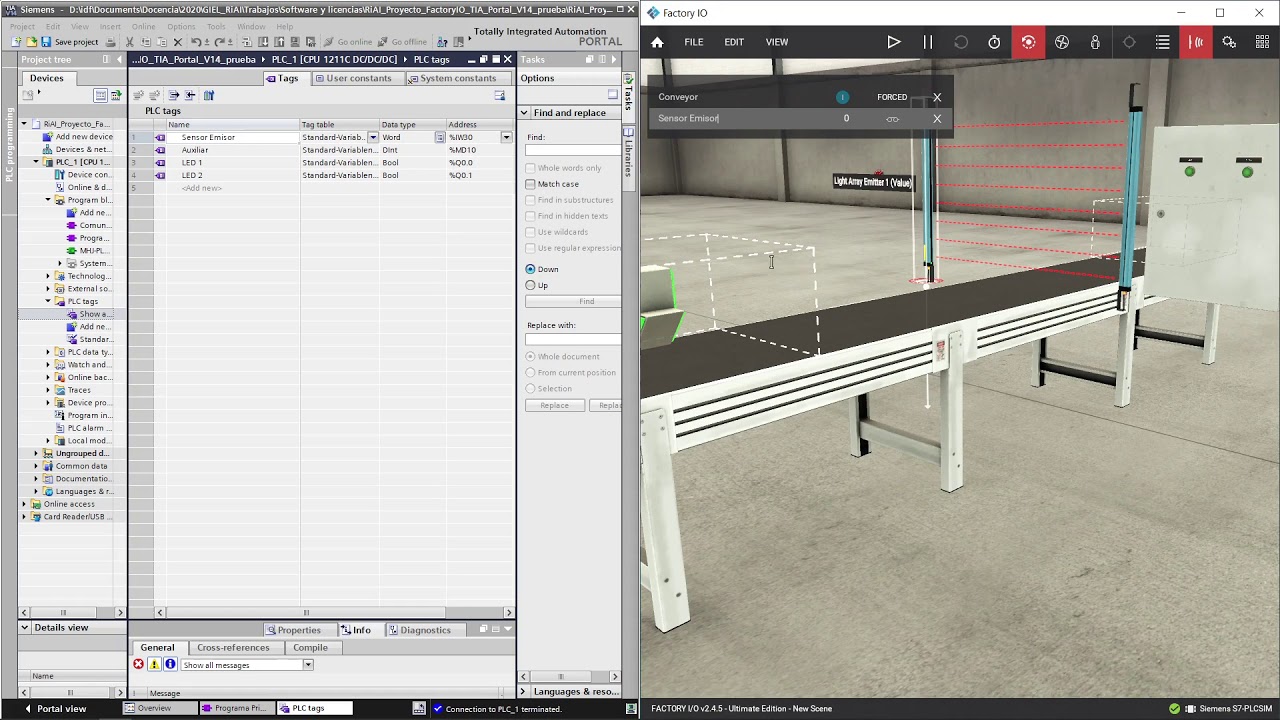Click Save project in TIA Portal toolbar
1280x720 pixels.
point(69,42)
